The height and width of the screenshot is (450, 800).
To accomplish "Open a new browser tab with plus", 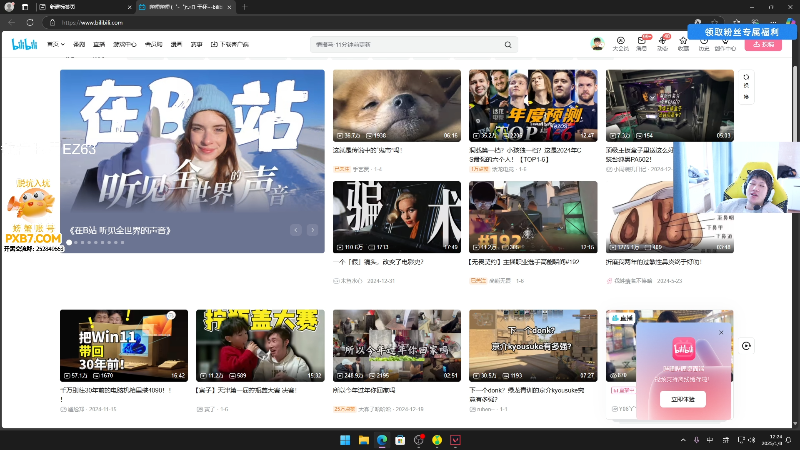I will tap(244, 7).
